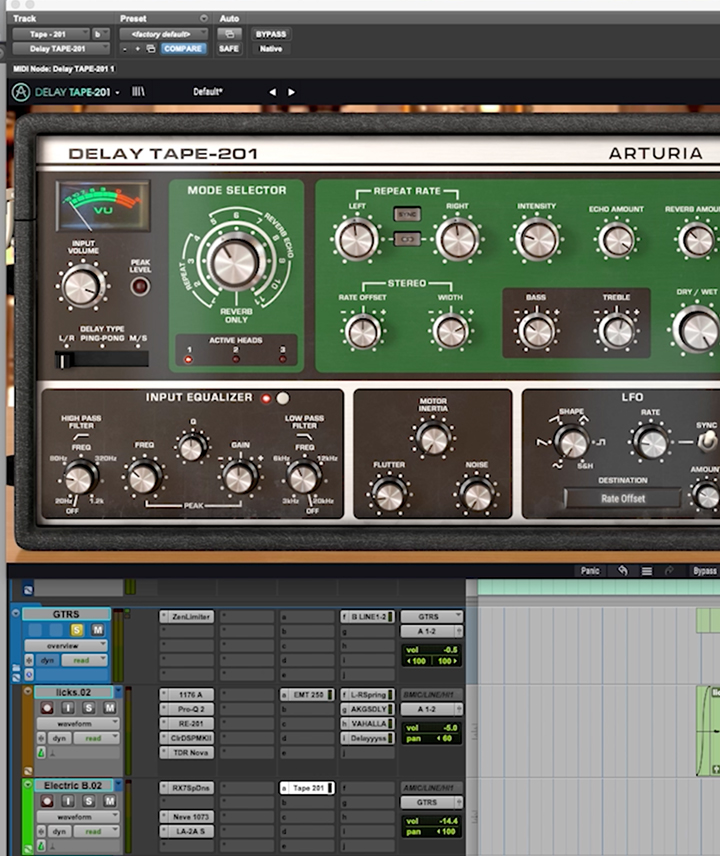Click the Arturia logo icon
This screenshot has height=856, width=720.
coord(21,92)
